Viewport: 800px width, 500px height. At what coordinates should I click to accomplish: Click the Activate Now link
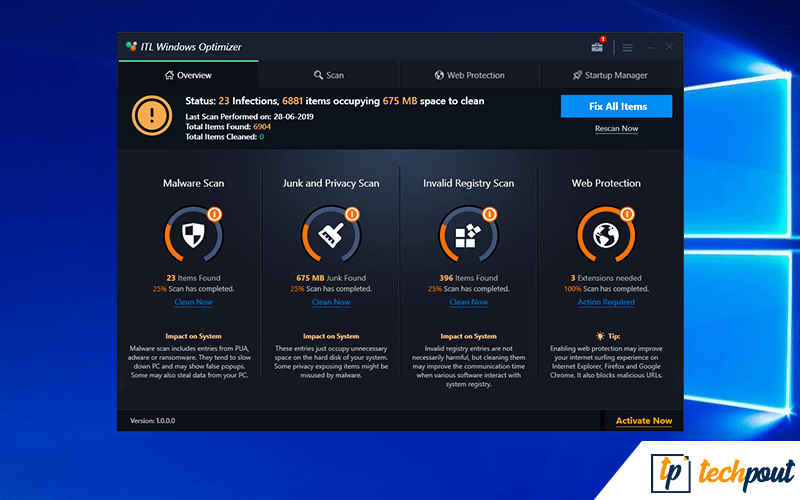pyautogui.click(x=644, y=421)
